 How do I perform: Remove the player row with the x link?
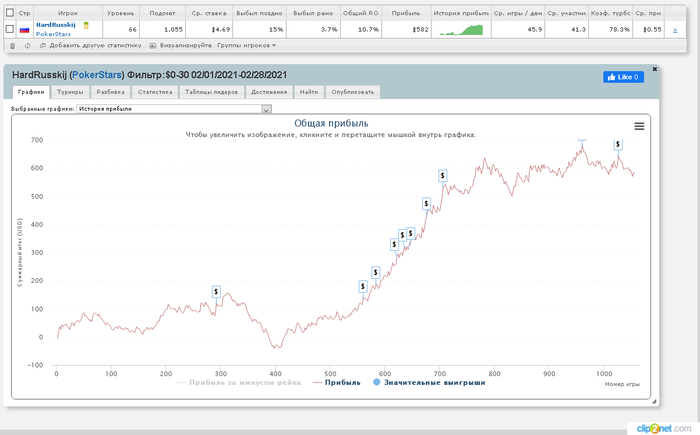click(x=675, y=30)
